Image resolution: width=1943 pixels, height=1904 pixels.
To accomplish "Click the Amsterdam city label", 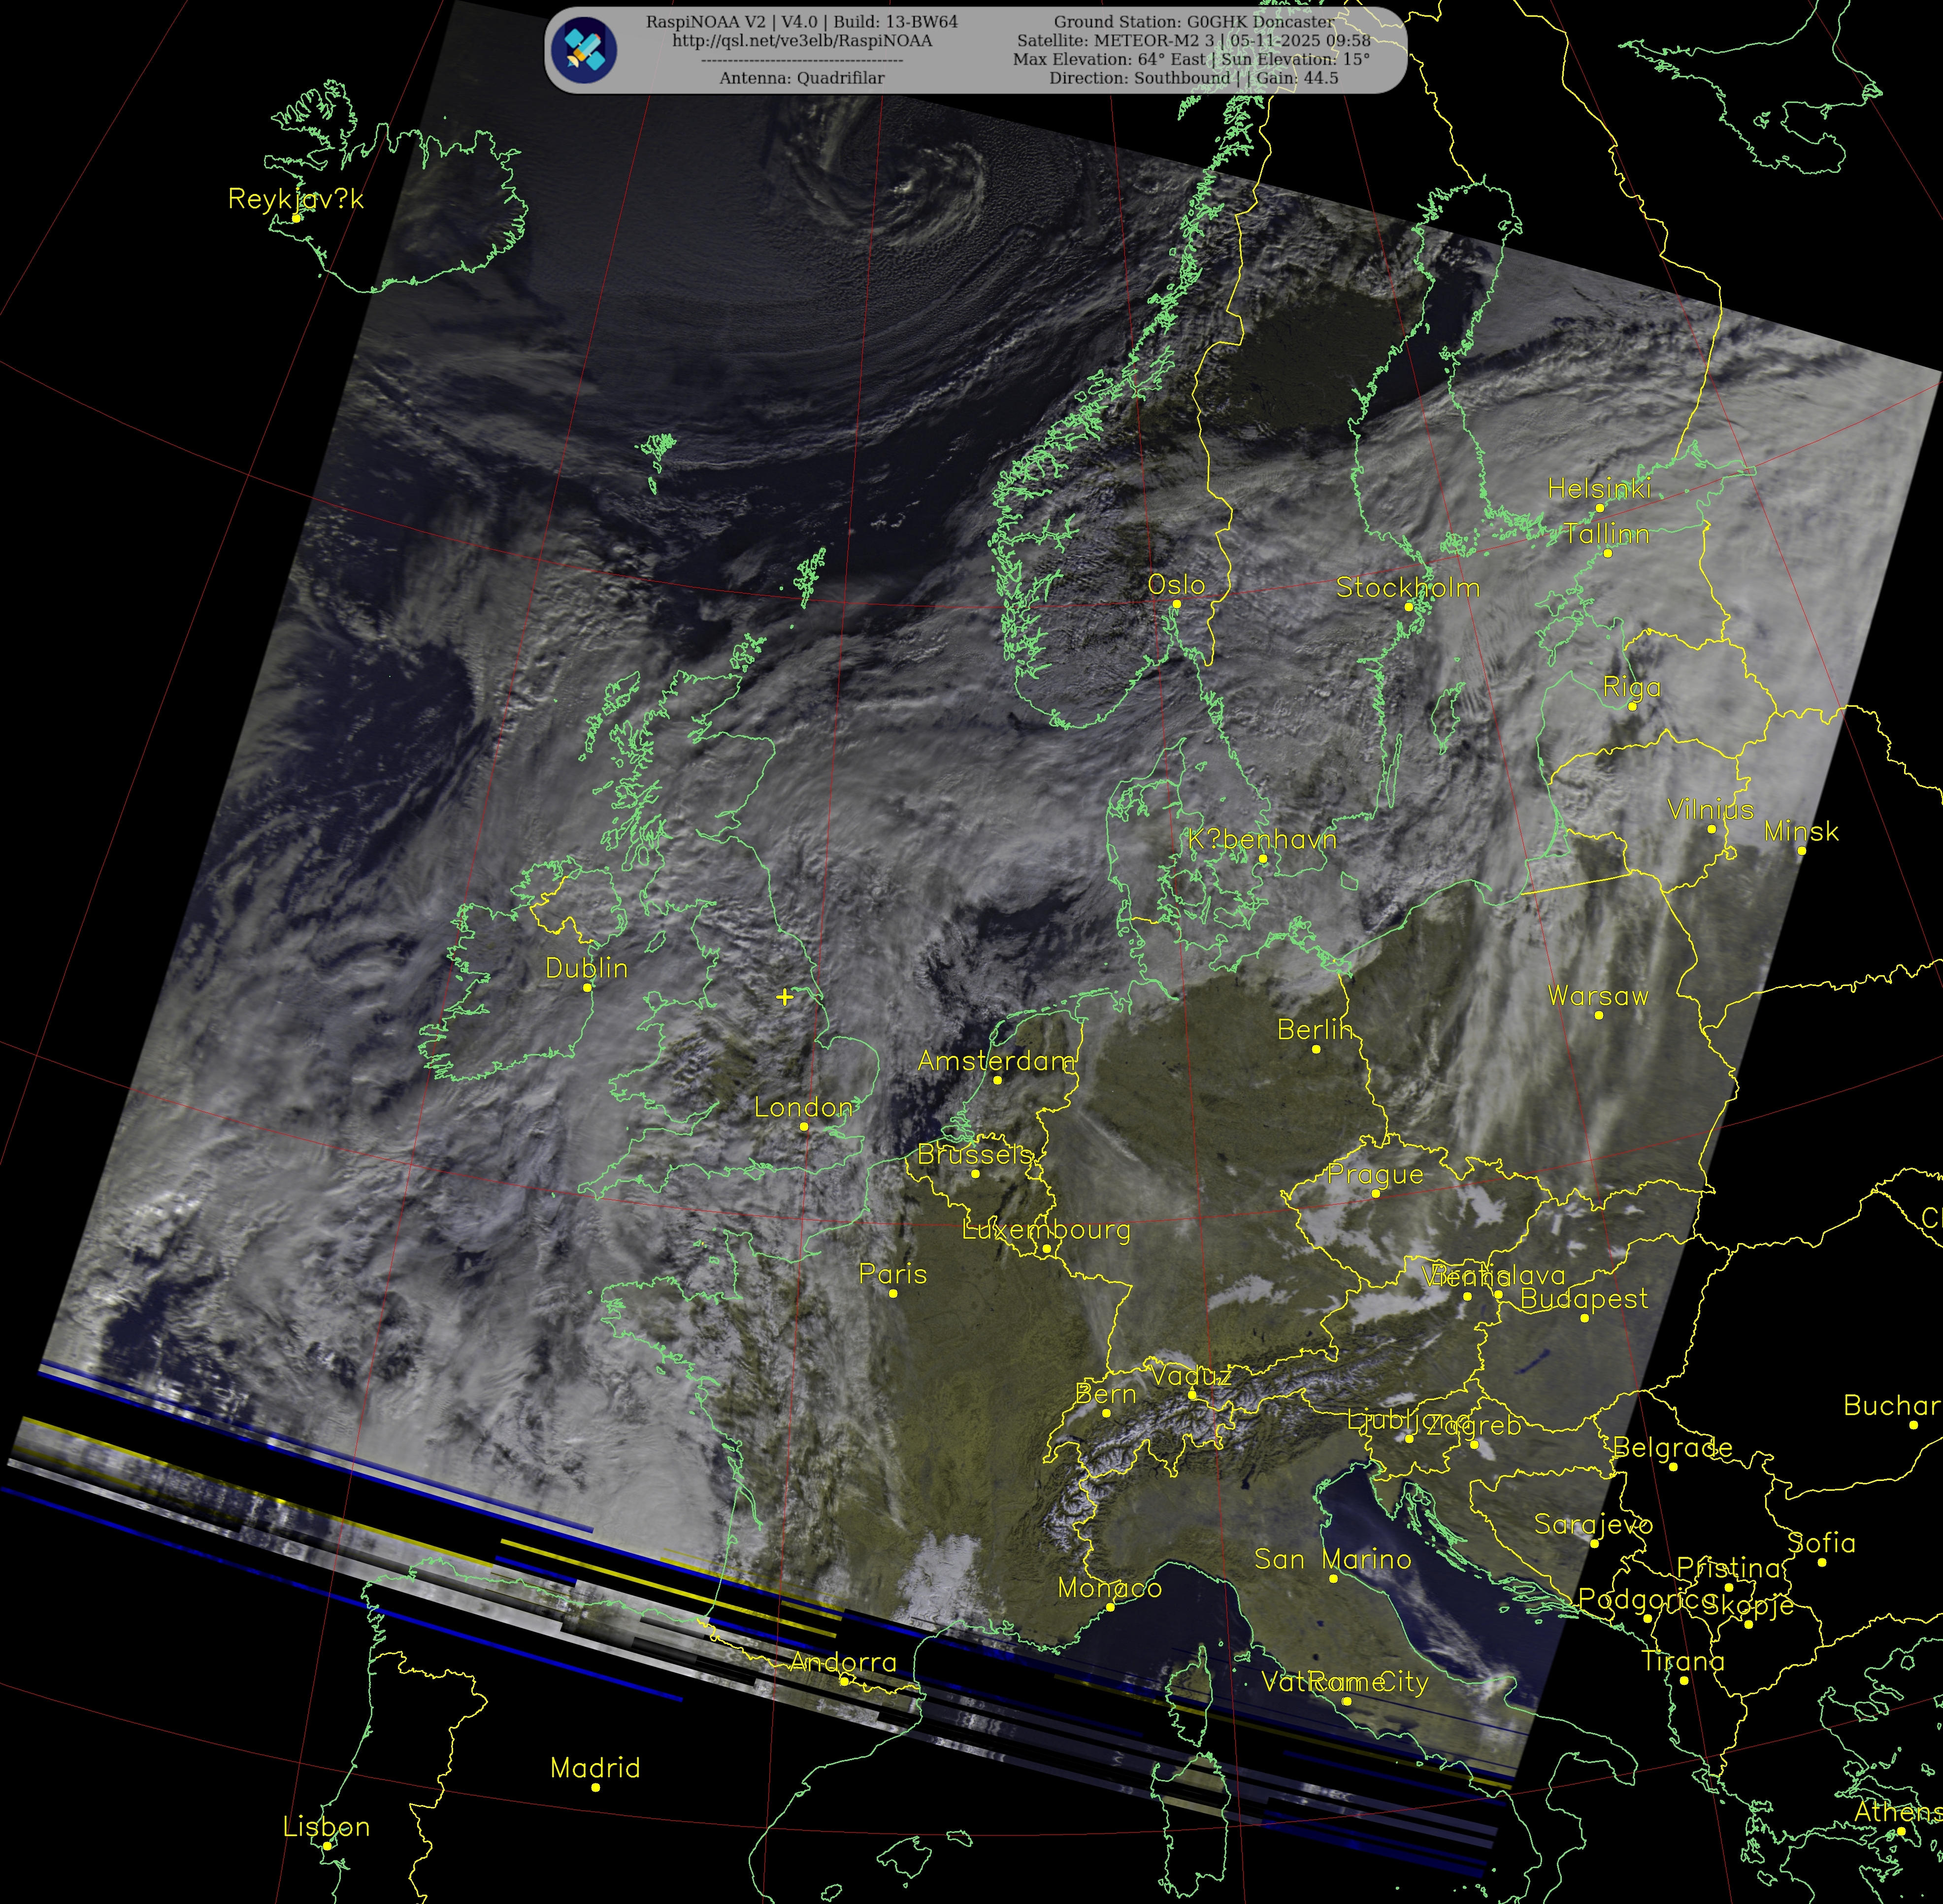I will pyautogui.click(x=996, y=1060).
